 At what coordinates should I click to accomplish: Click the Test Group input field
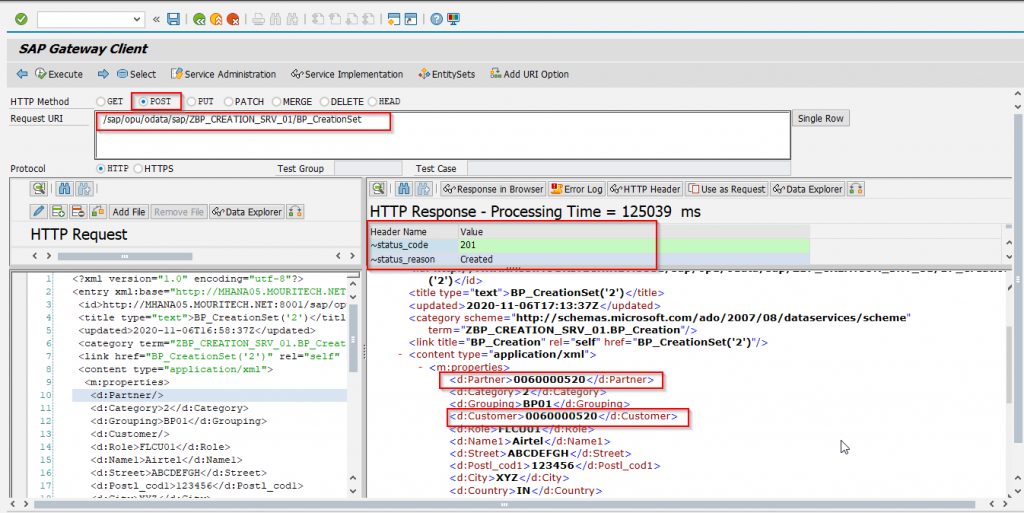(368, 168)
